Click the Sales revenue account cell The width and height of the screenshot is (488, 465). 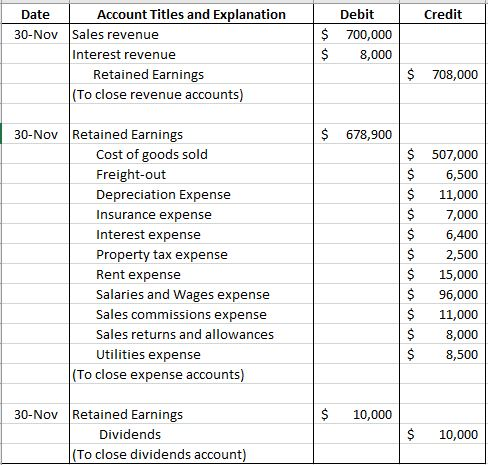point(191,34)
